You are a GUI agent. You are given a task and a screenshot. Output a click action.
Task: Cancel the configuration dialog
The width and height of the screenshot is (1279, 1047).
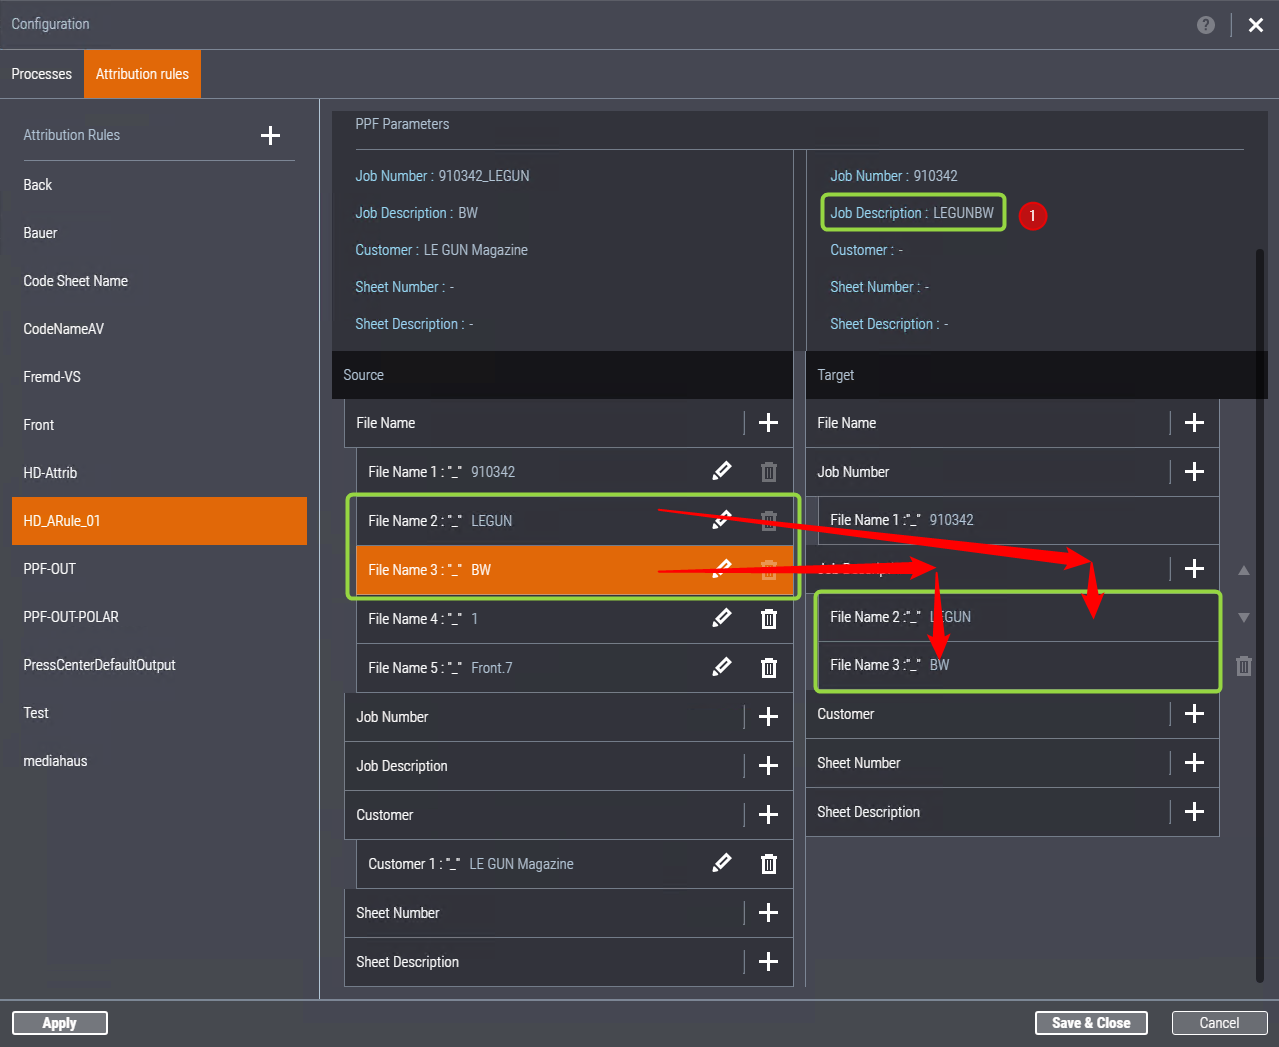coord(1219,1023)
